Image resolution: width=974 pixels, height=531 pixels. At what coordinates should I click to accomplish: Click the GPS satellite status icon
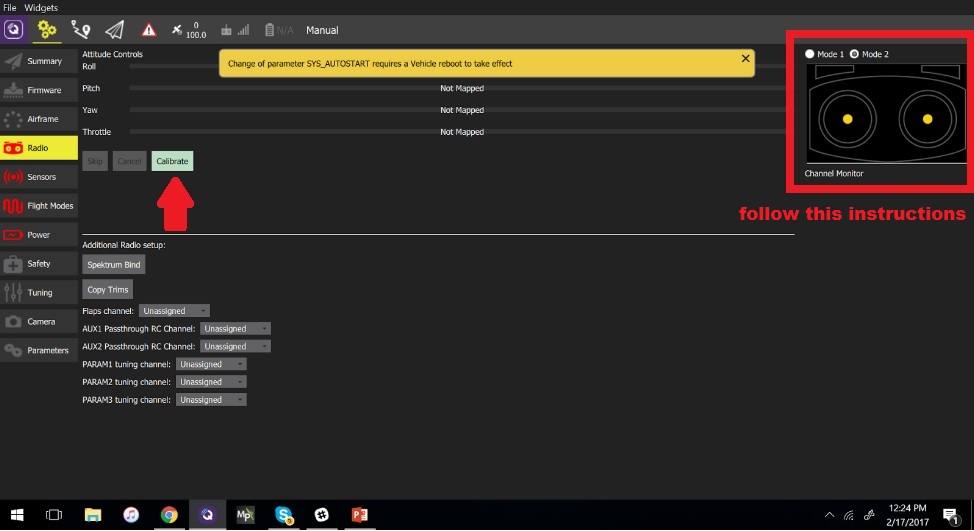[177, 30]
